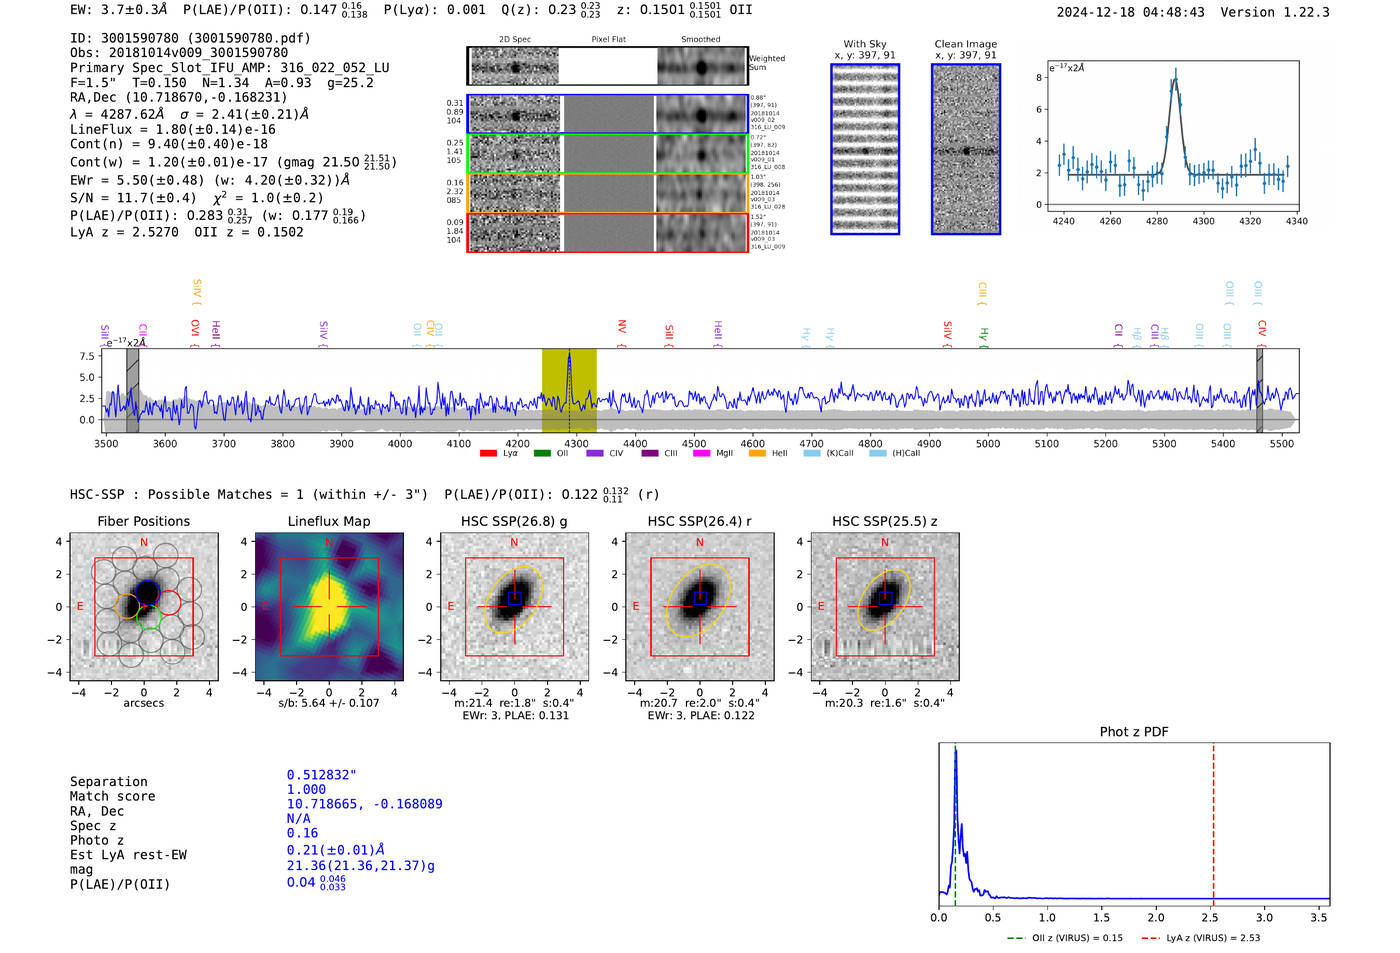Click the yellow highlighted emission line band
Image resolution: width=1400 pixels, height=953 pixels.
569,390
